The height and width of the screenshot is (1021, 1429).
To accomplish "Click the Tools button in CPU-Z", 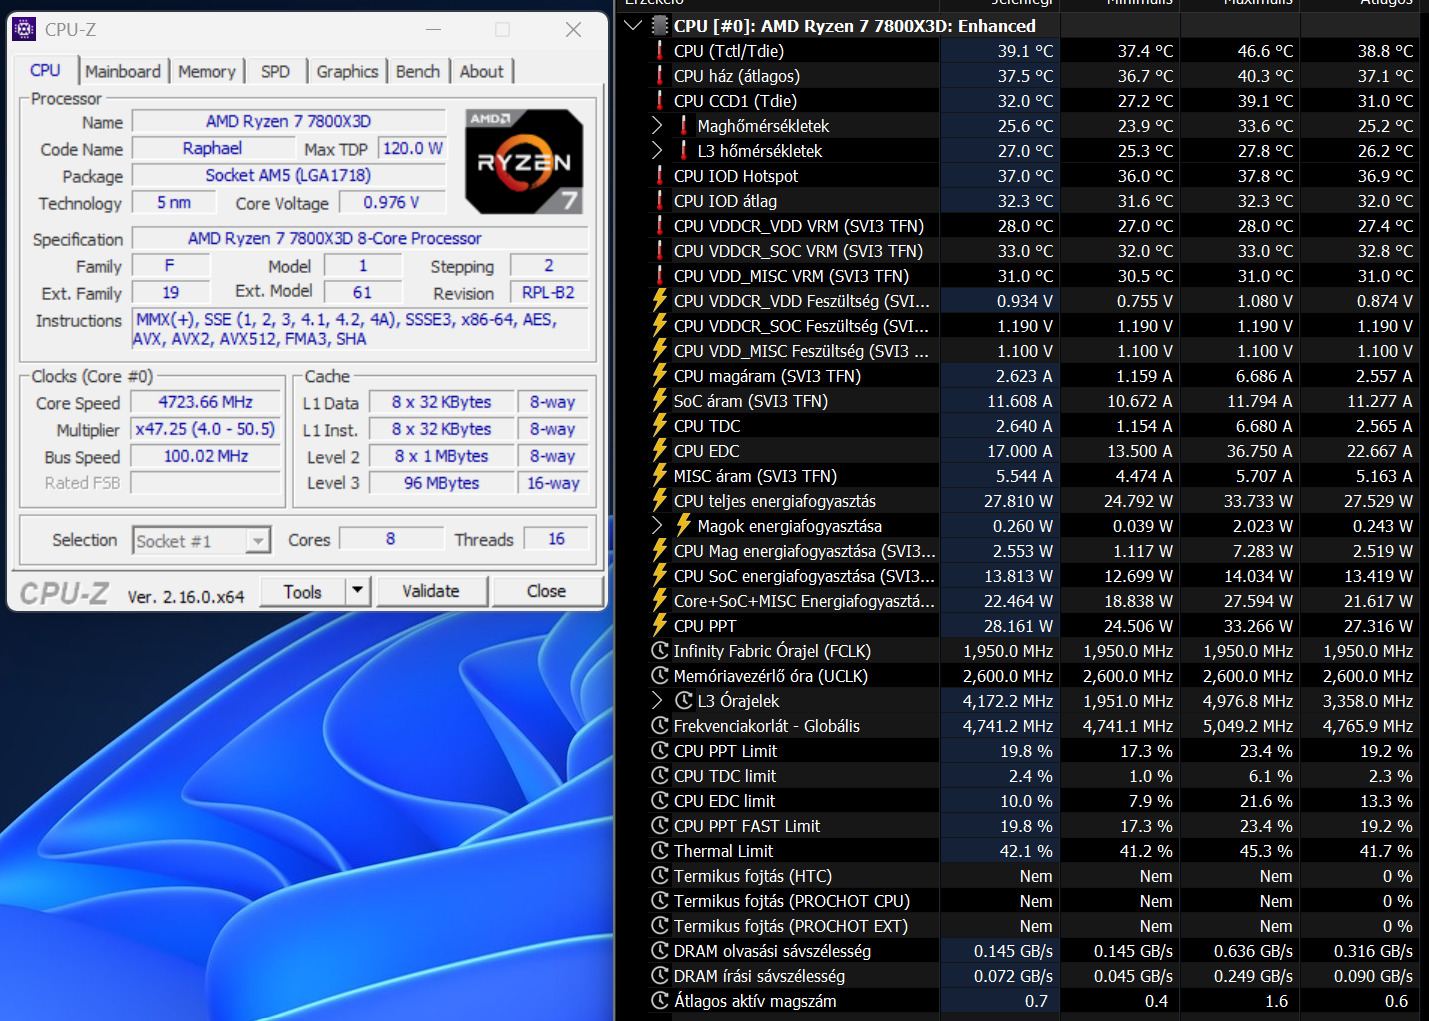I will (303, 591).
